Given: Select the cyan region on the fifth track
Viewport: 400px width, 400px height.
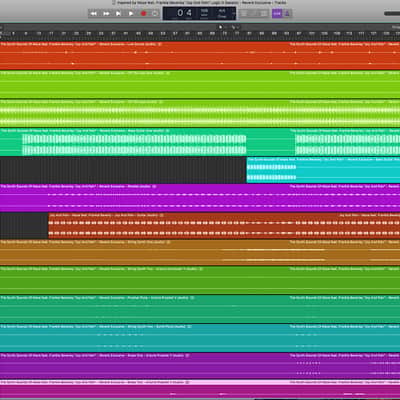Looking at the screenshot, I should tap(323, 170).
